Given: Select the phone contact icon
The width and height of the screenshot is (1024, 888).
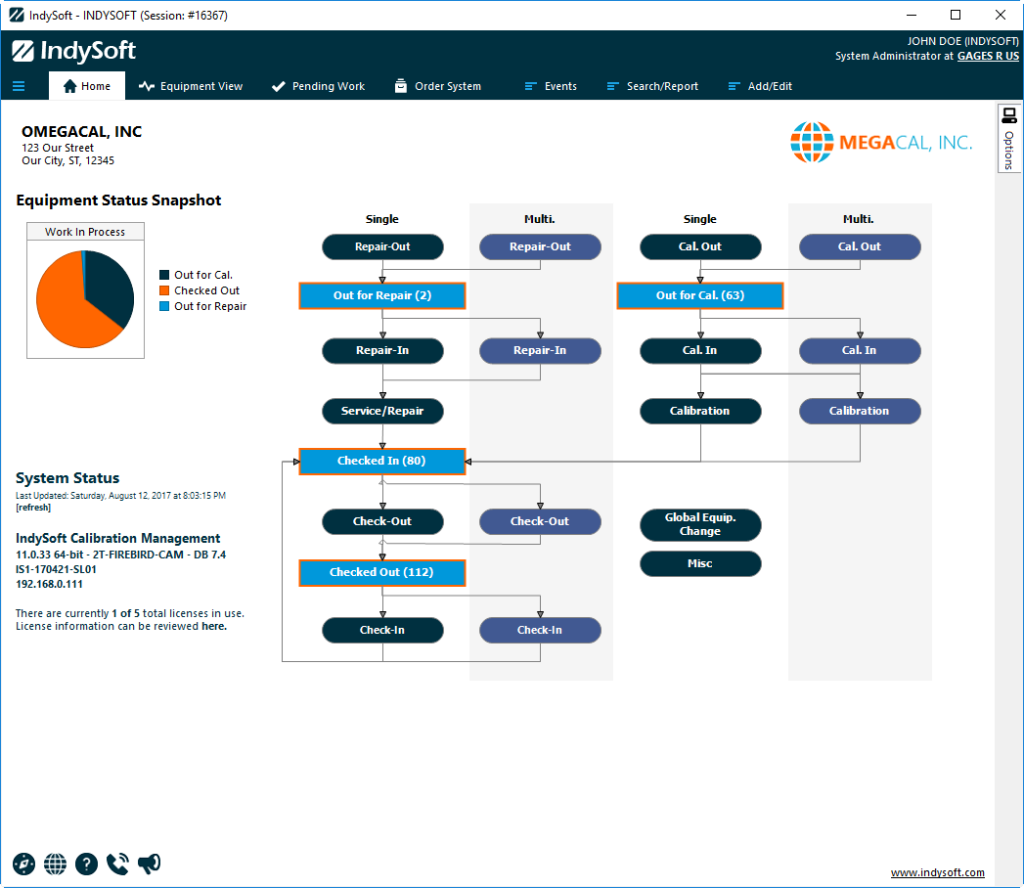Looking at the screenshot, I should point(117,863).
